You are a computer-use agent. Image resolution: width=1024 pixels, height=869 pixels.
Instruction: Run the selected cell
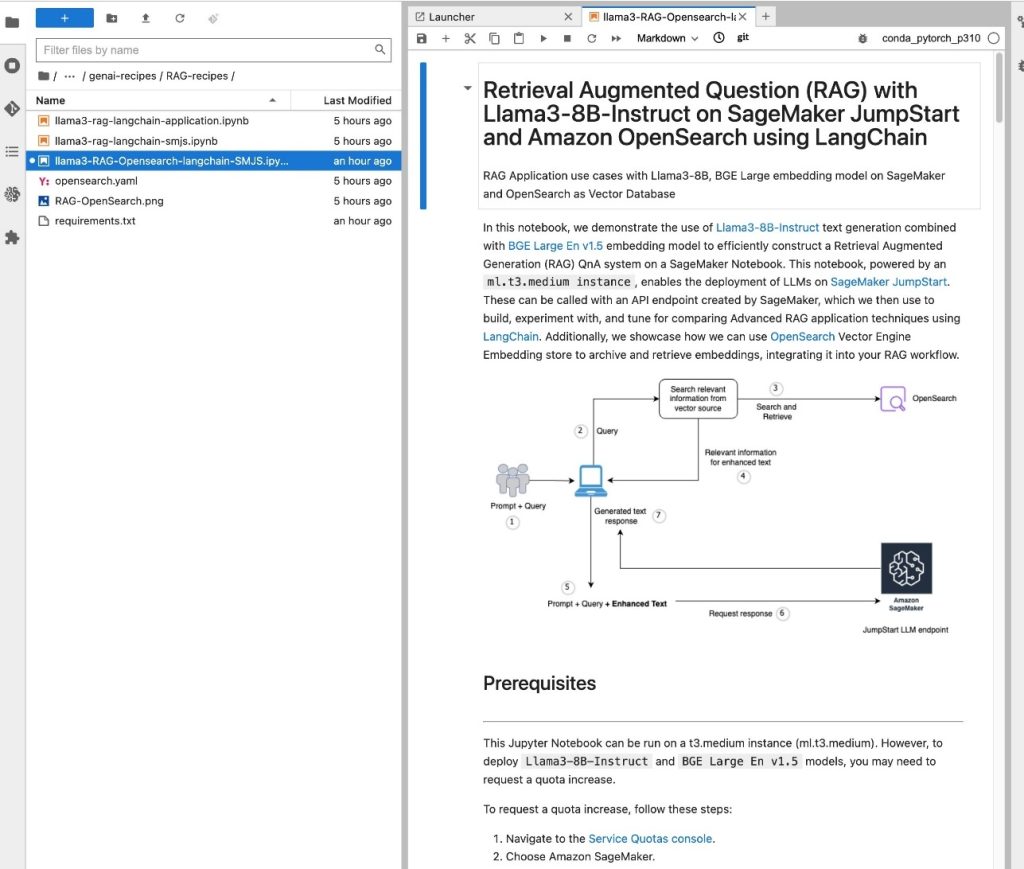click(543, 38)
